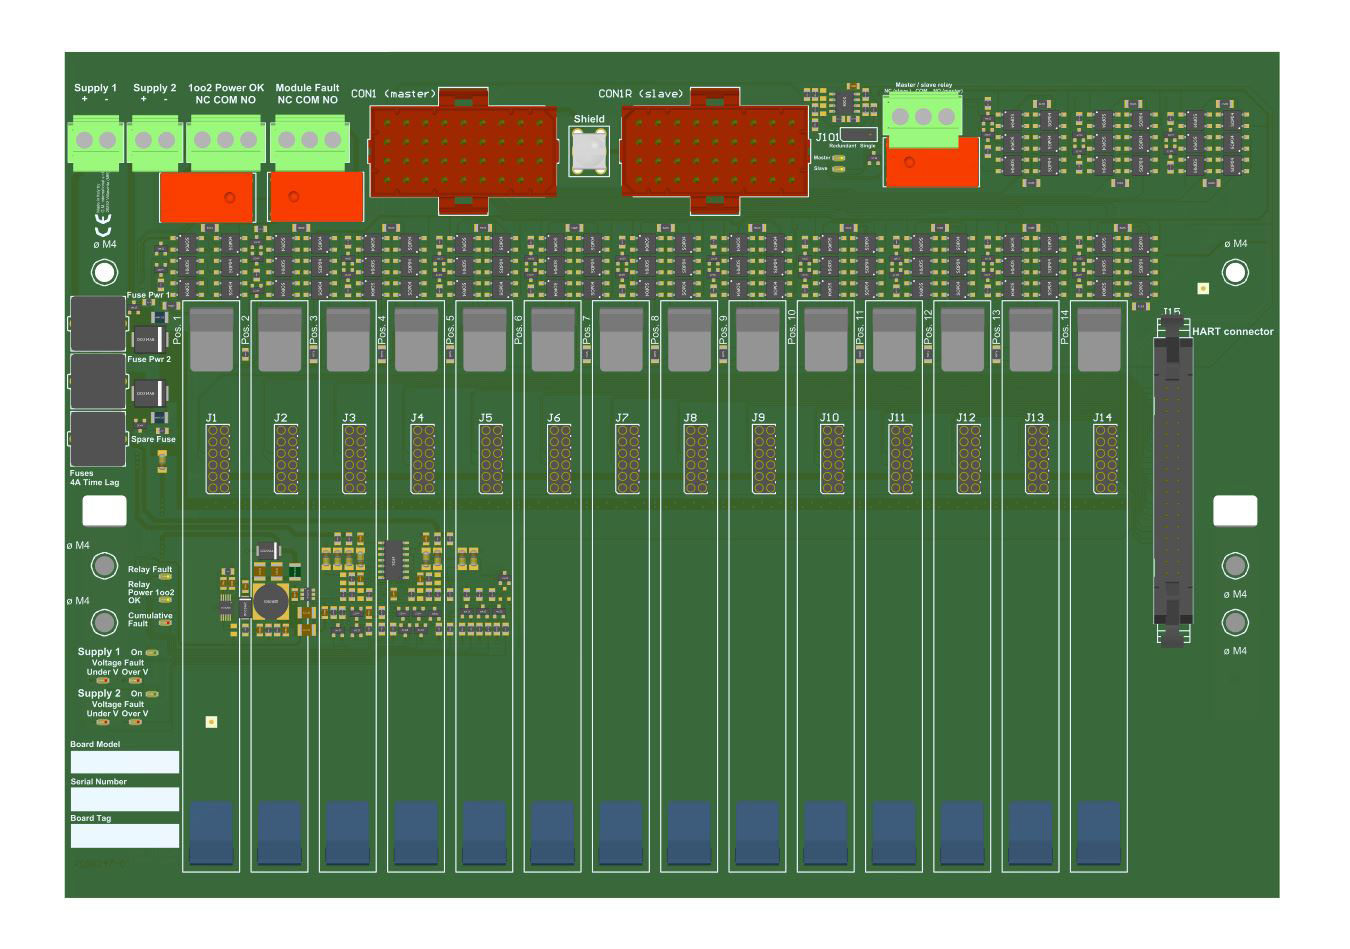The width and height of the screenshot is (1350, 949).
Task: Select the Module Fault terminal block
Action: click(x=308, y=142)
